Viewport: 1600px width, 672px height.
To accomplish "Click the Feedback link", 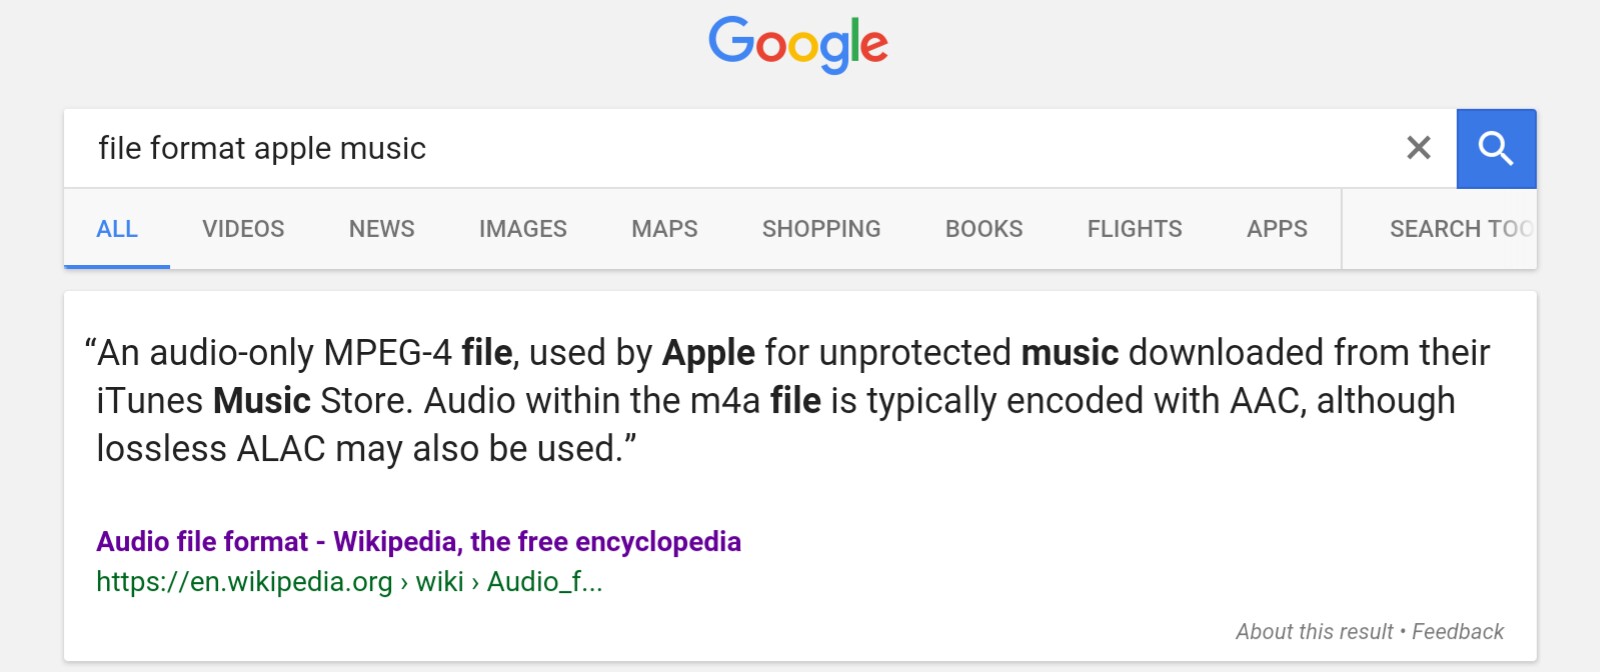I will click(1457, 631).
